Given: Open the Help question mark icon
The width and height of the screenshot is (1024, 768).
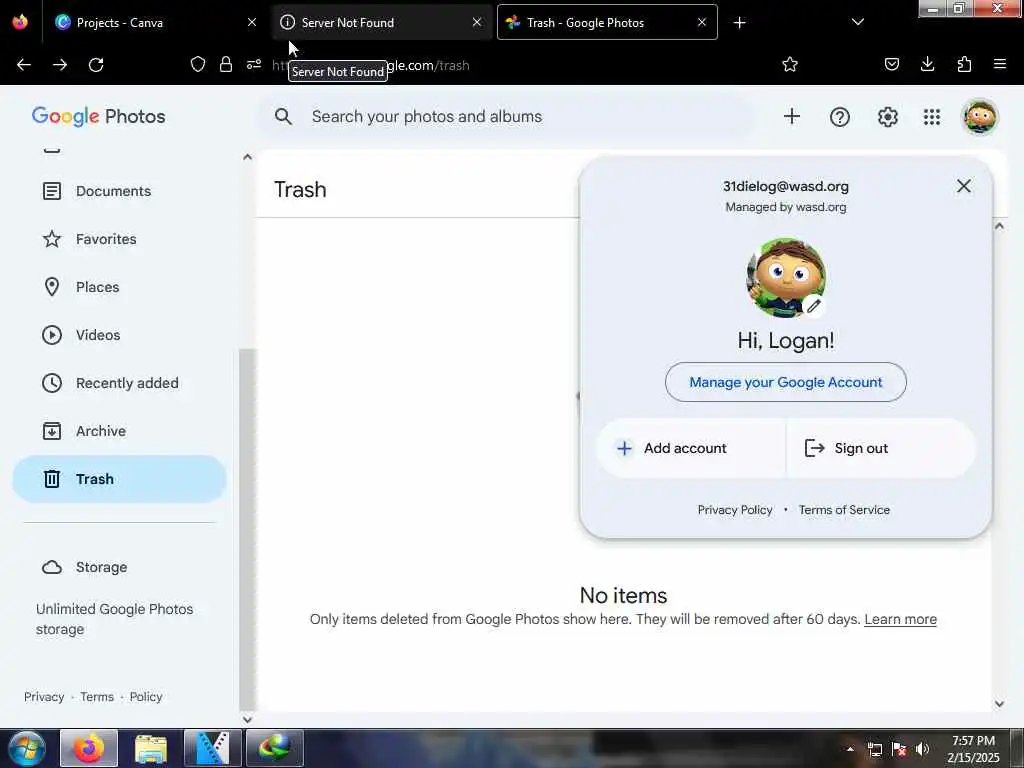Looking at the screenshot, I should coord(840,117).
